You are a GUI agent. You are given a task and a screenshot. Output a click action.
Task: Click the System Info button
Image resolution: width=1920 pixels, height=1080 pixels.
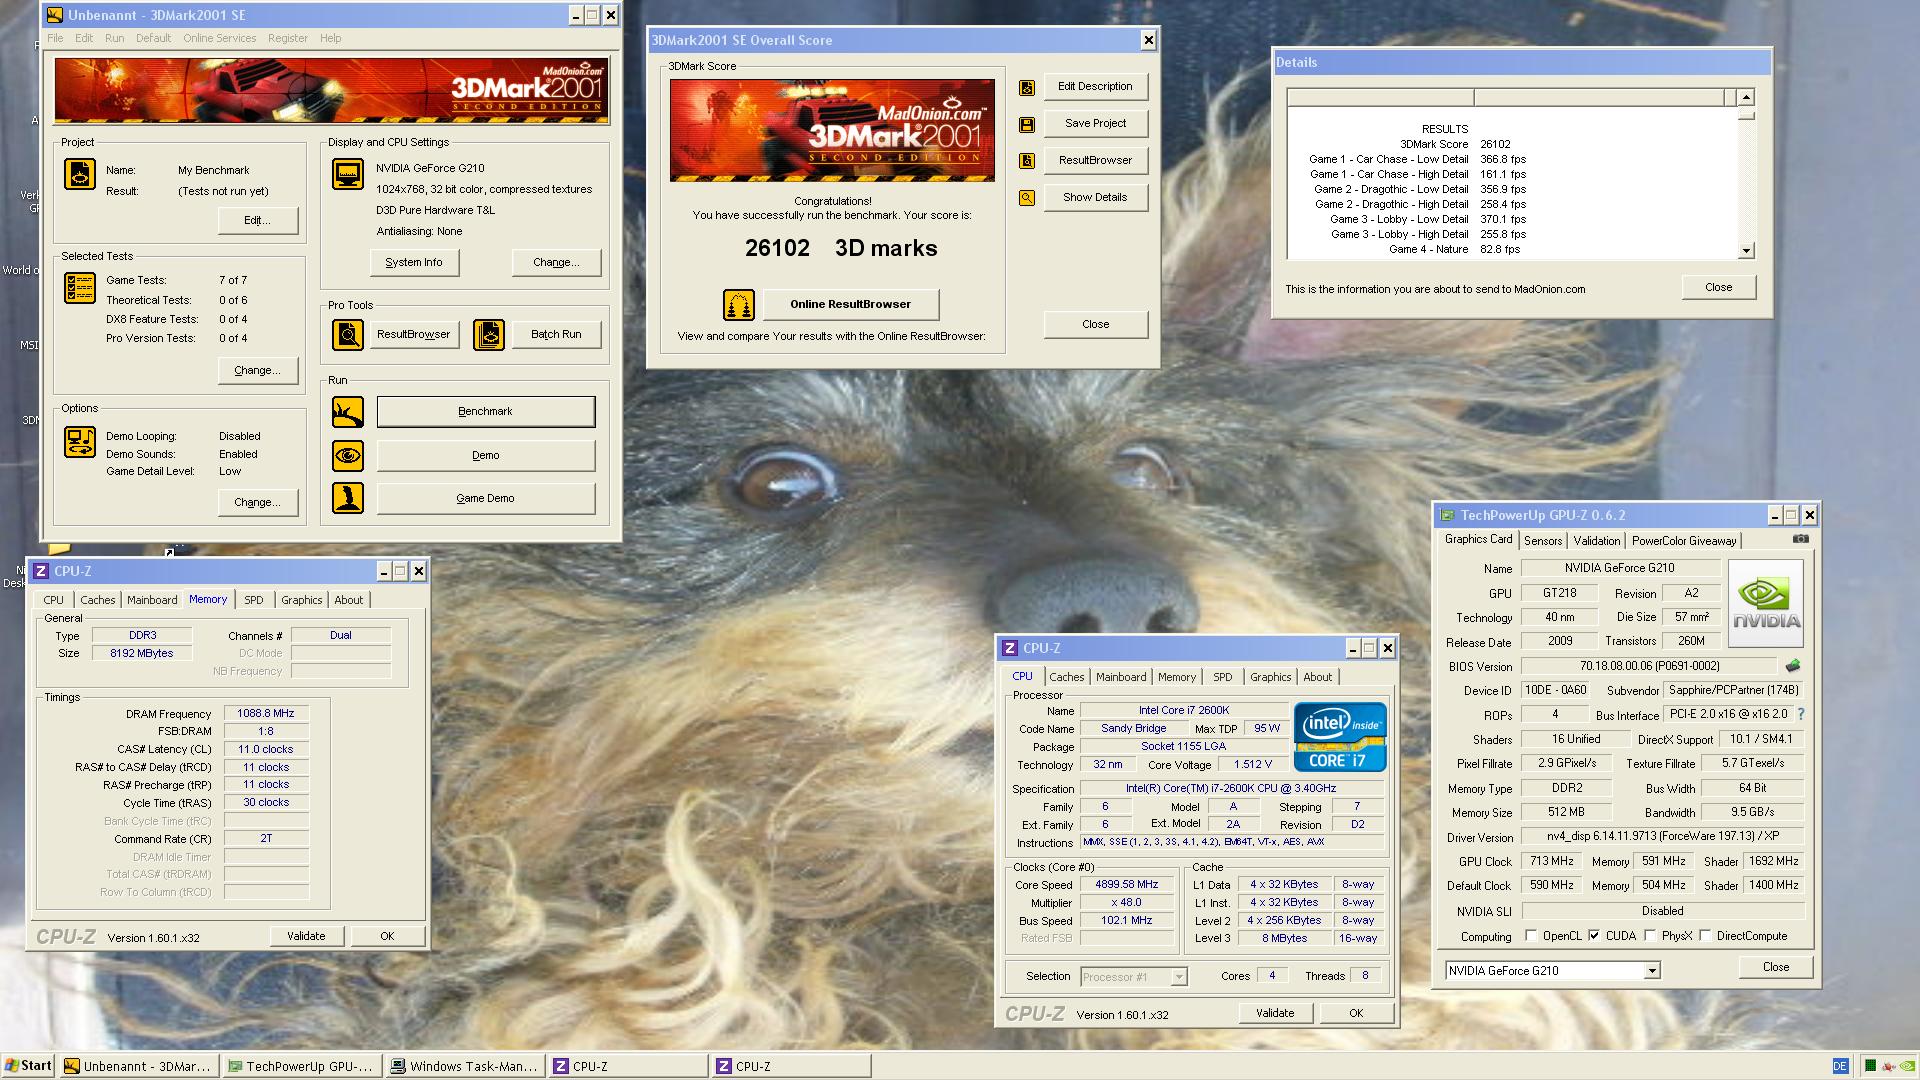[x=414, y=262]
